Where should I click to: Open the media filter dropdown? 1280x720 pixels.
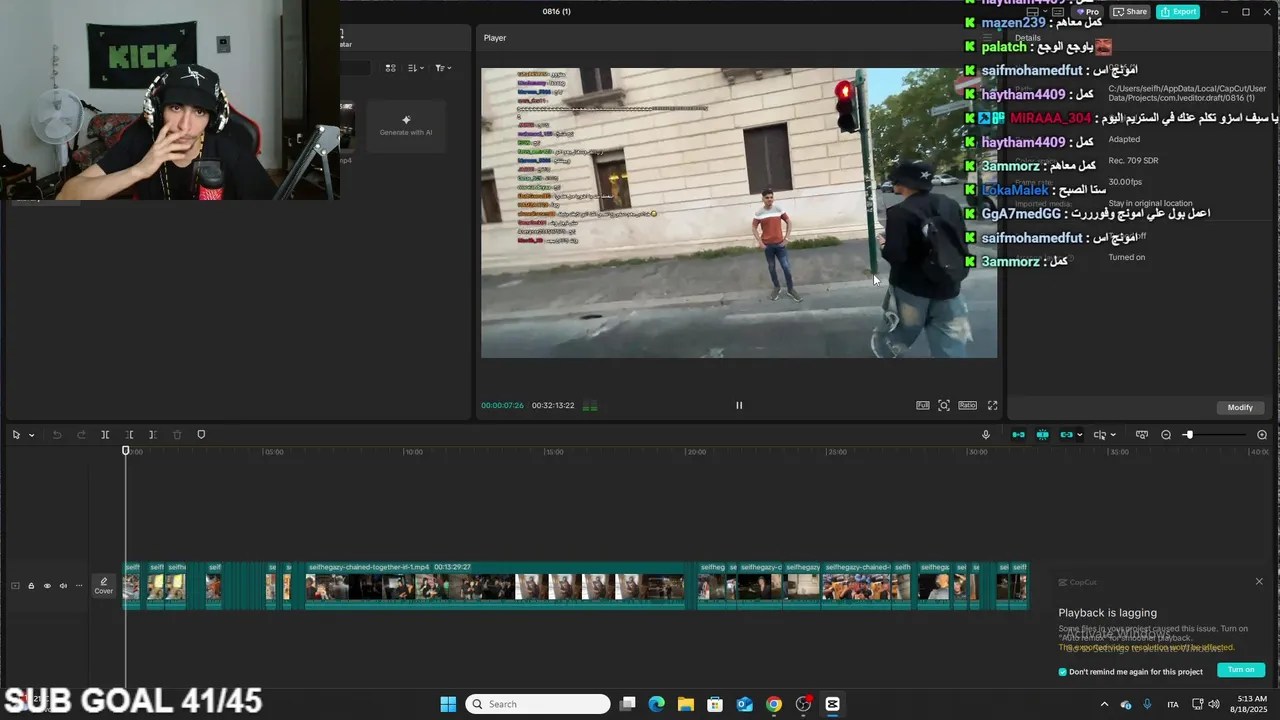[x=443, y=68]
